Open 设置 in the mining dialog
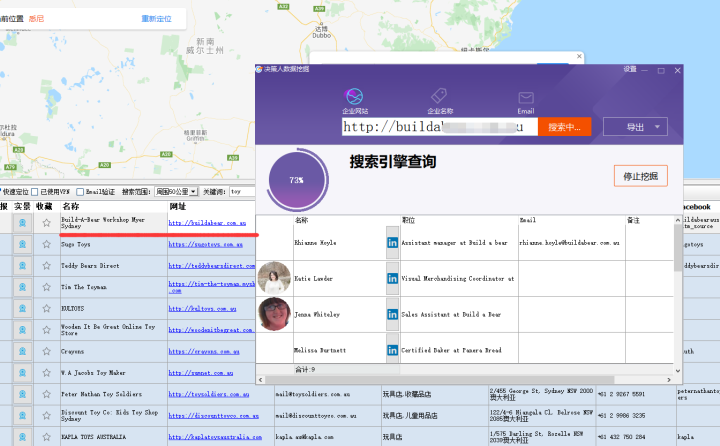The height and width of the screenshot is (446, 720). click(x=630, y=69)
